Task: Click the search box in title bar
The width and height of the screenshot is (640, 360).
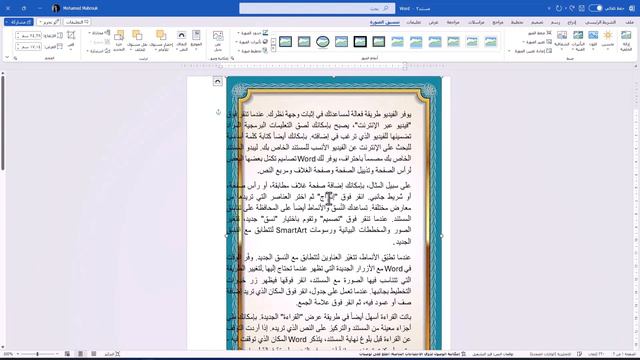Action: click(x=317, y=8)
